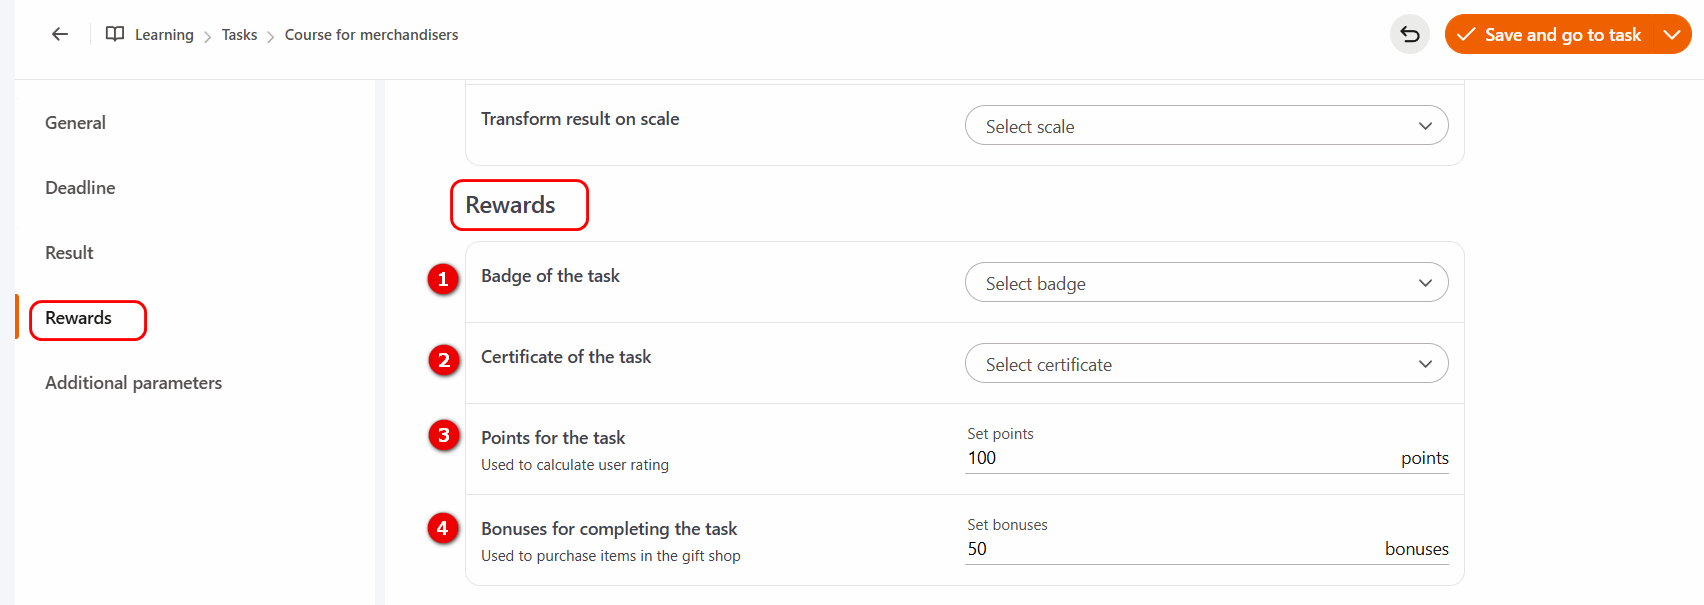
Task: Click the Learning book icon
Action: click(115, 34)
